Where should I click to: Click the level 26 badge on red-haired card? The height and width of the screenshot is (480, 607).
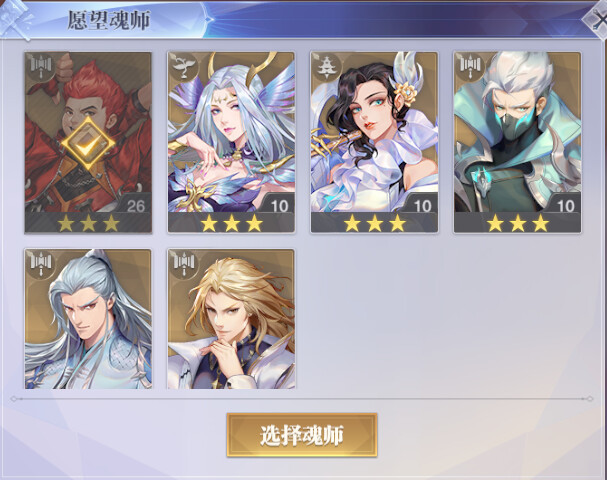135,205
